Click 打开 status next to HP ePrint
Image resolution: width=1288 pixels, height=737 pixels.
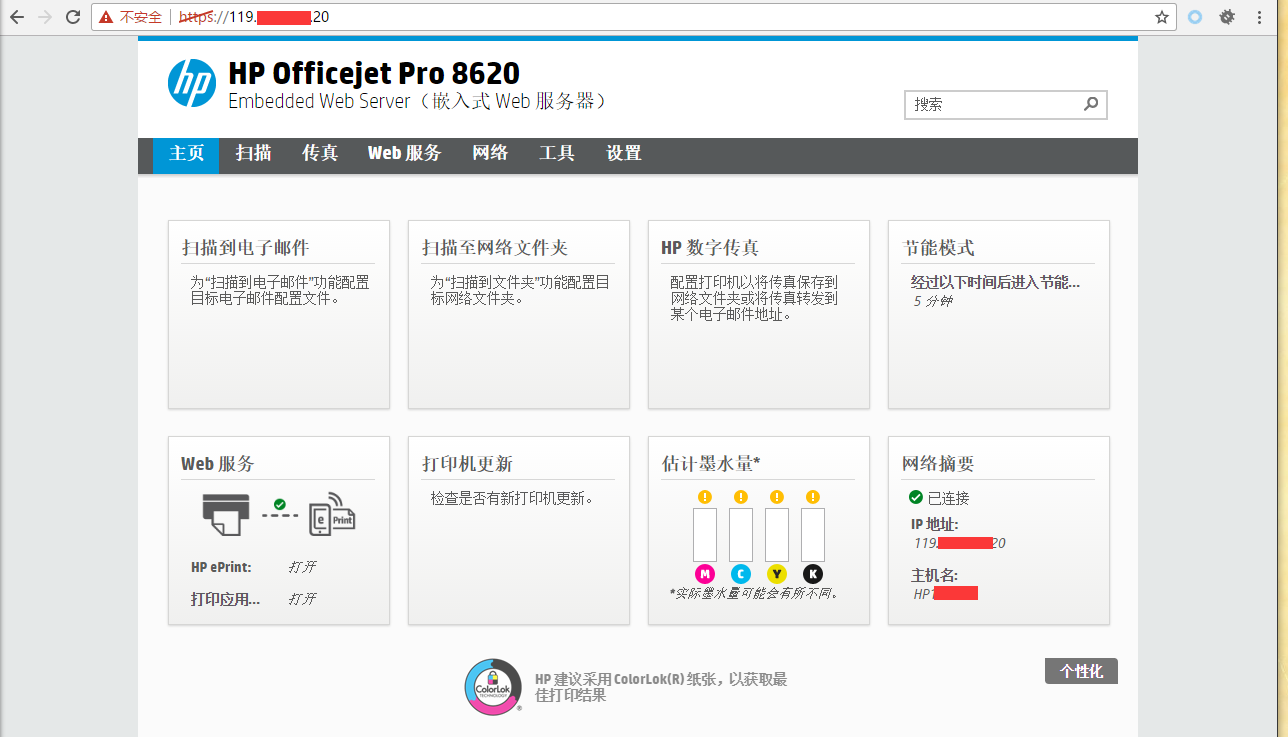pos(302,567)
